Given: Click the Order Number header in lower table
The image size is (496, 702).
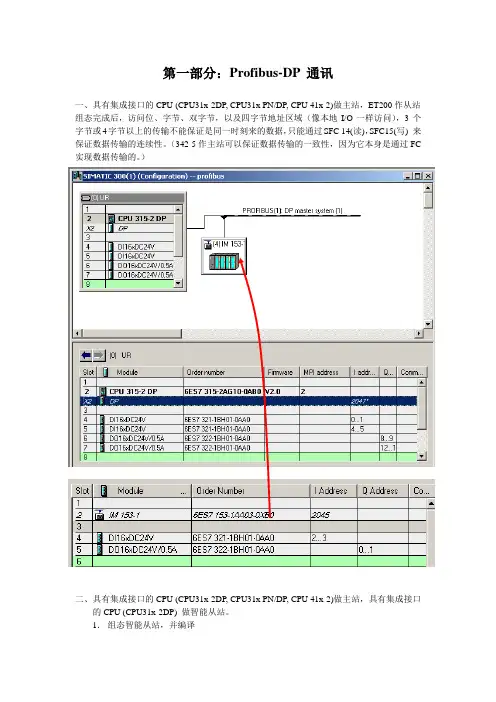Looking at the screenshot, I should pyautogui.click(x=251, y=491).
